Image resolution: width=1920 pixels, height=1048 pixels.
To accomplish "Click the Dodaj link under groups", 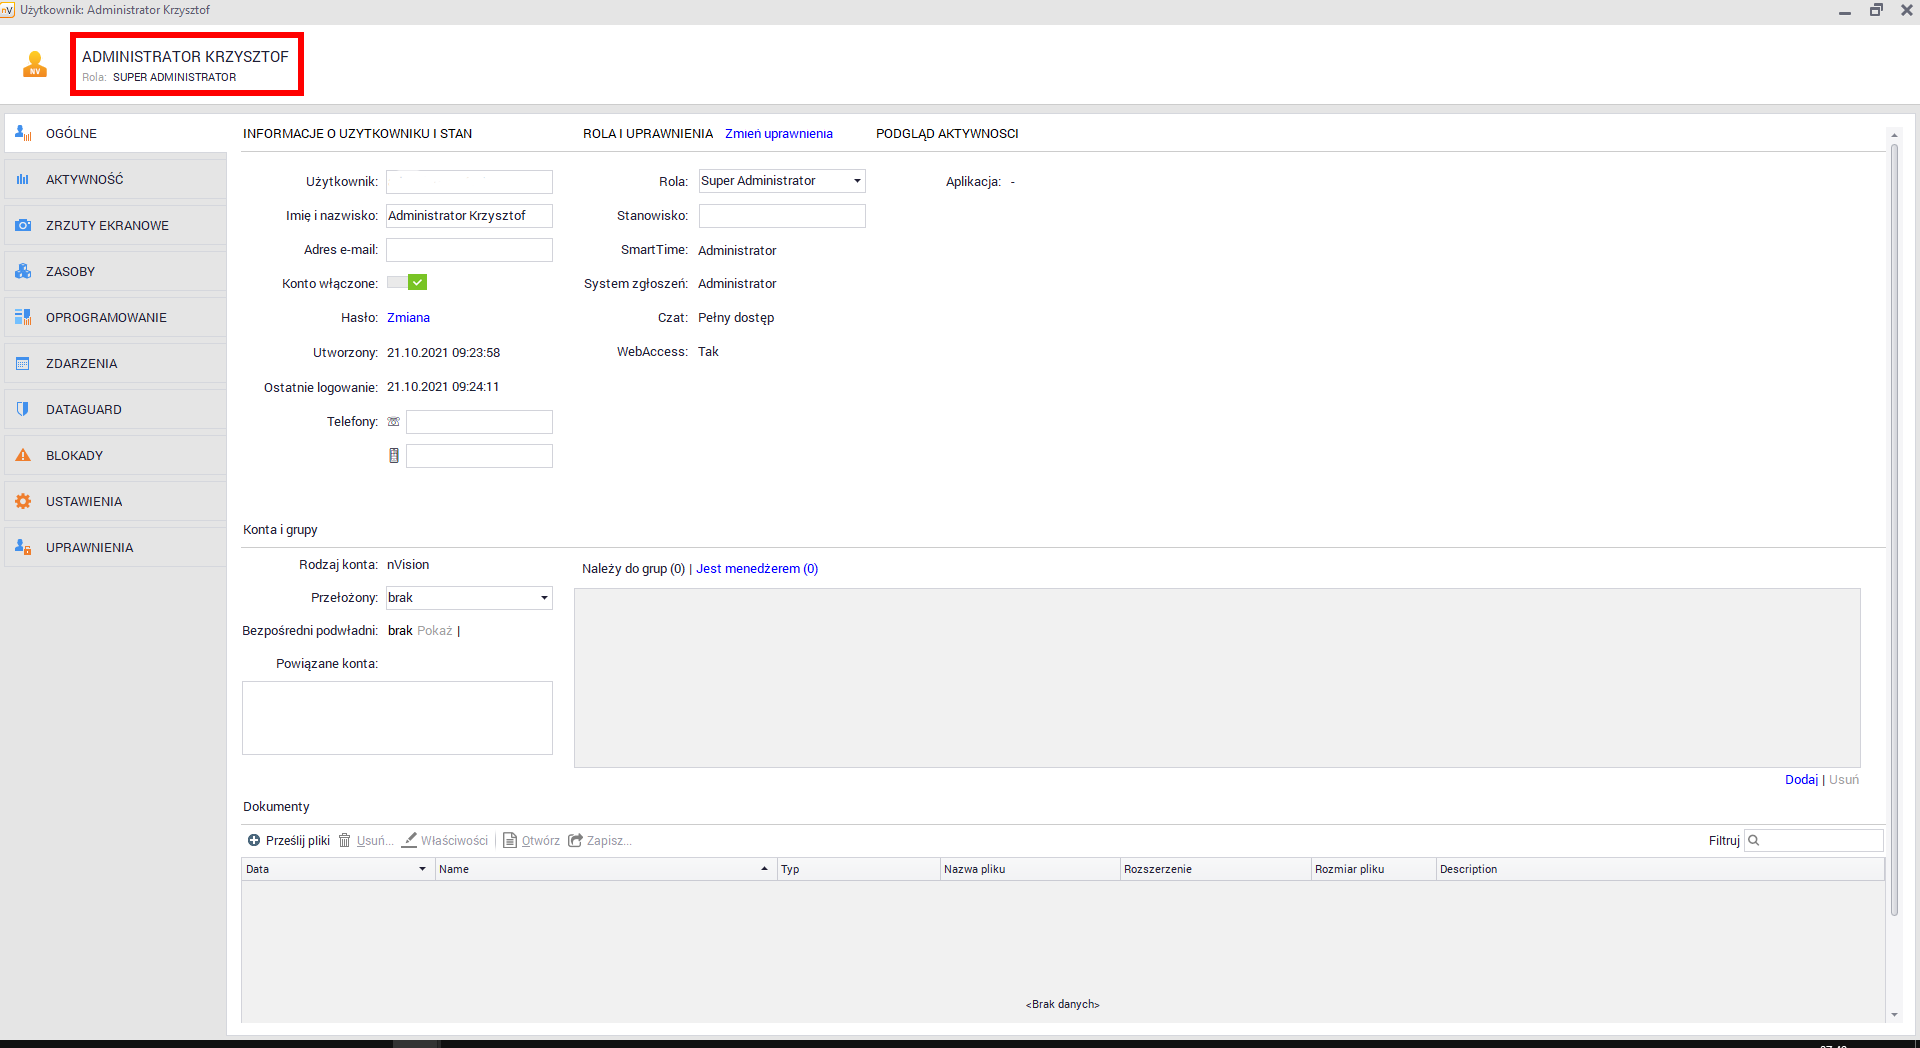I will tap(1801, 780).
